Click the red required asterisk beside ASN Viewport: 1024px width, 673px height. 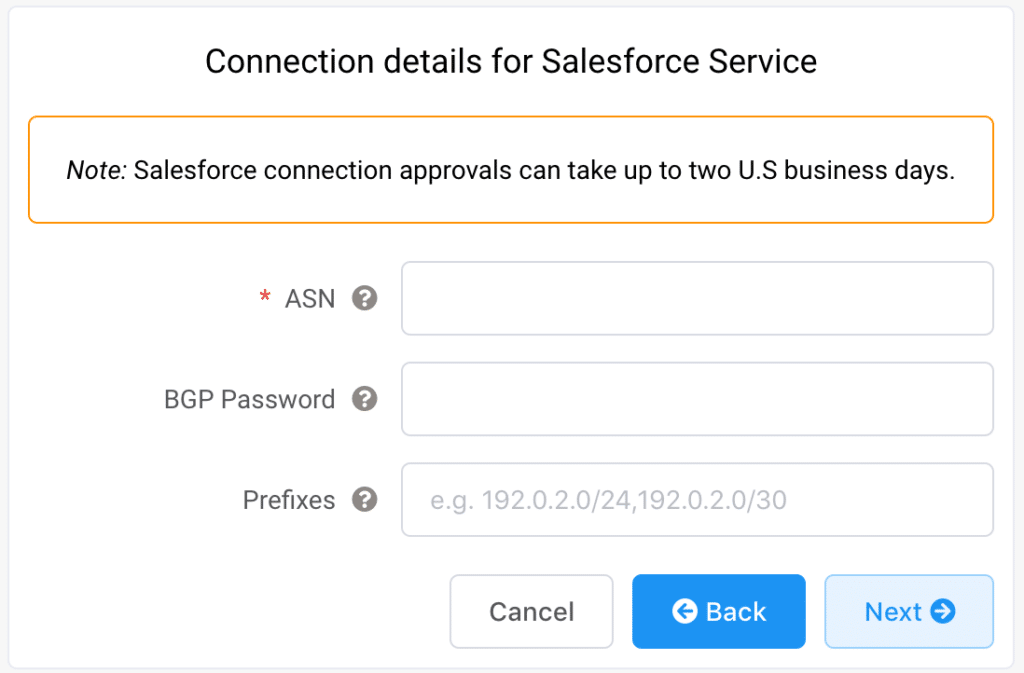265,298
